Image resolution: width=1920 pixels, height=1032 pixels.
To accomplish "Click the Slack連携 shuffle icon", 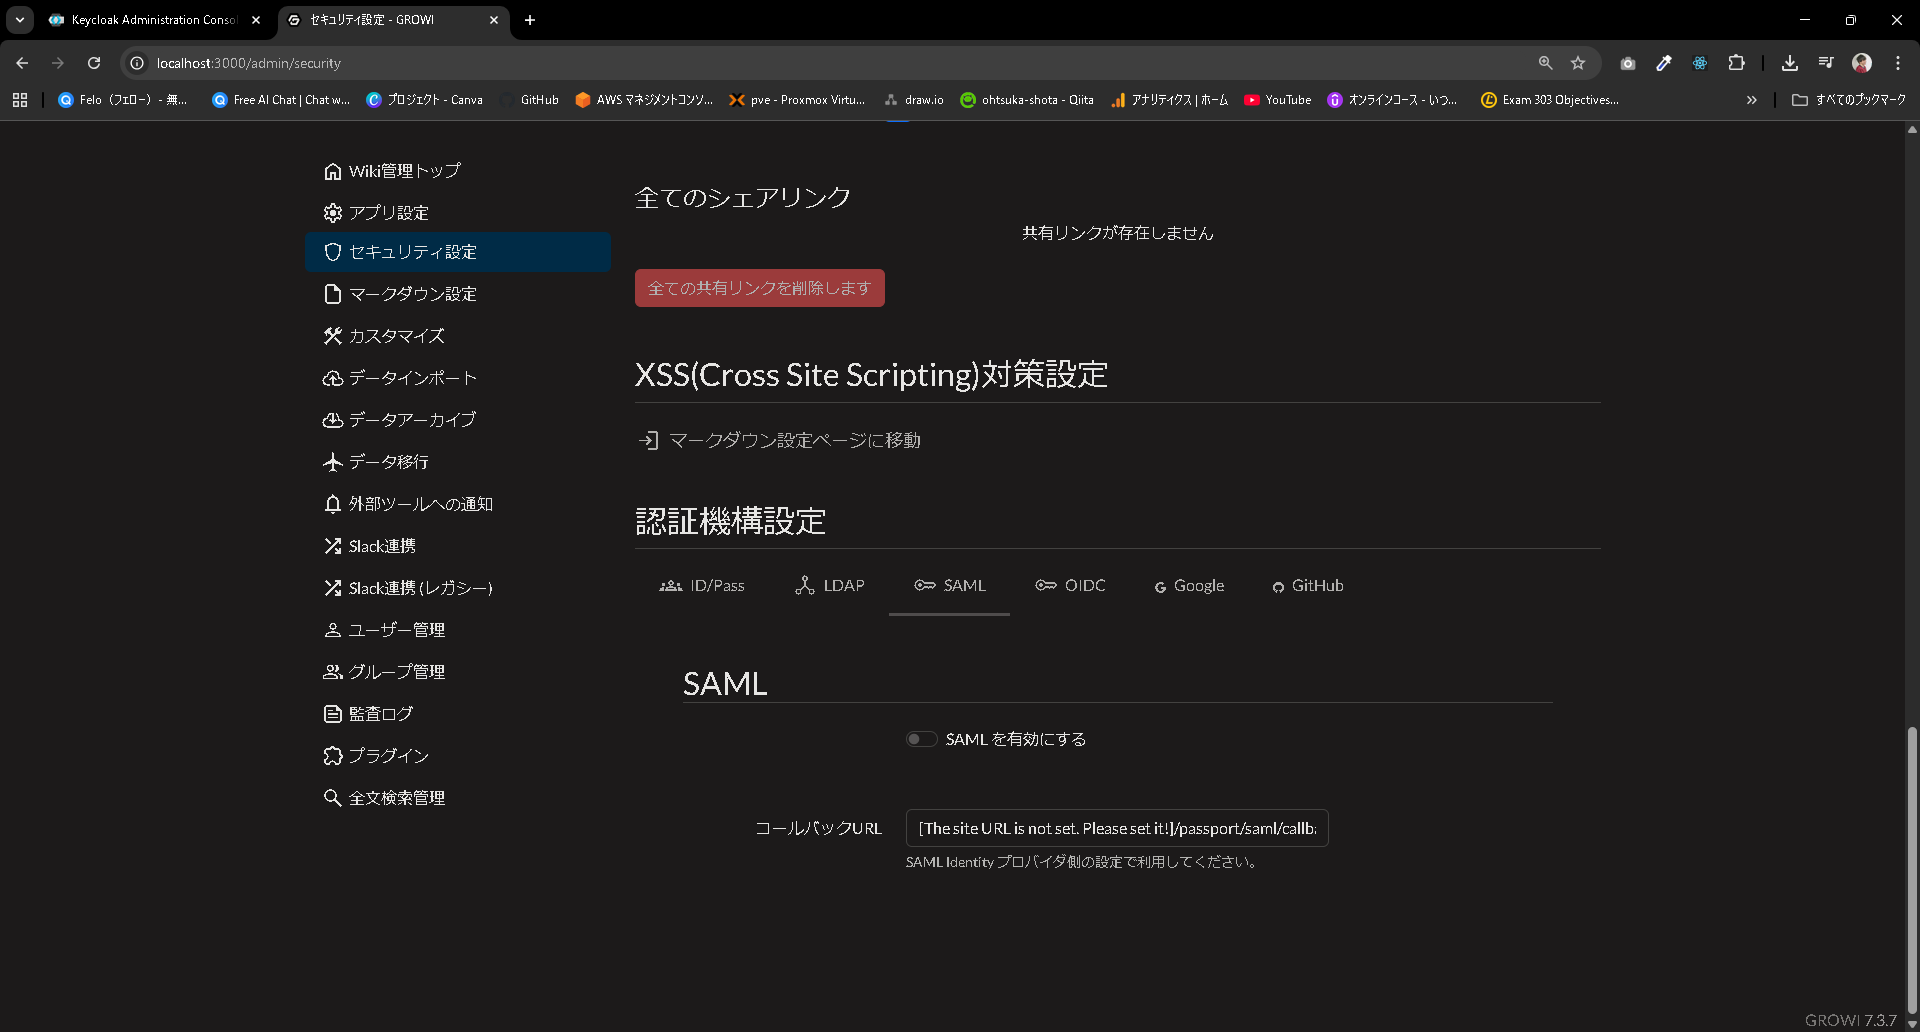I will (x=333, y=546).
